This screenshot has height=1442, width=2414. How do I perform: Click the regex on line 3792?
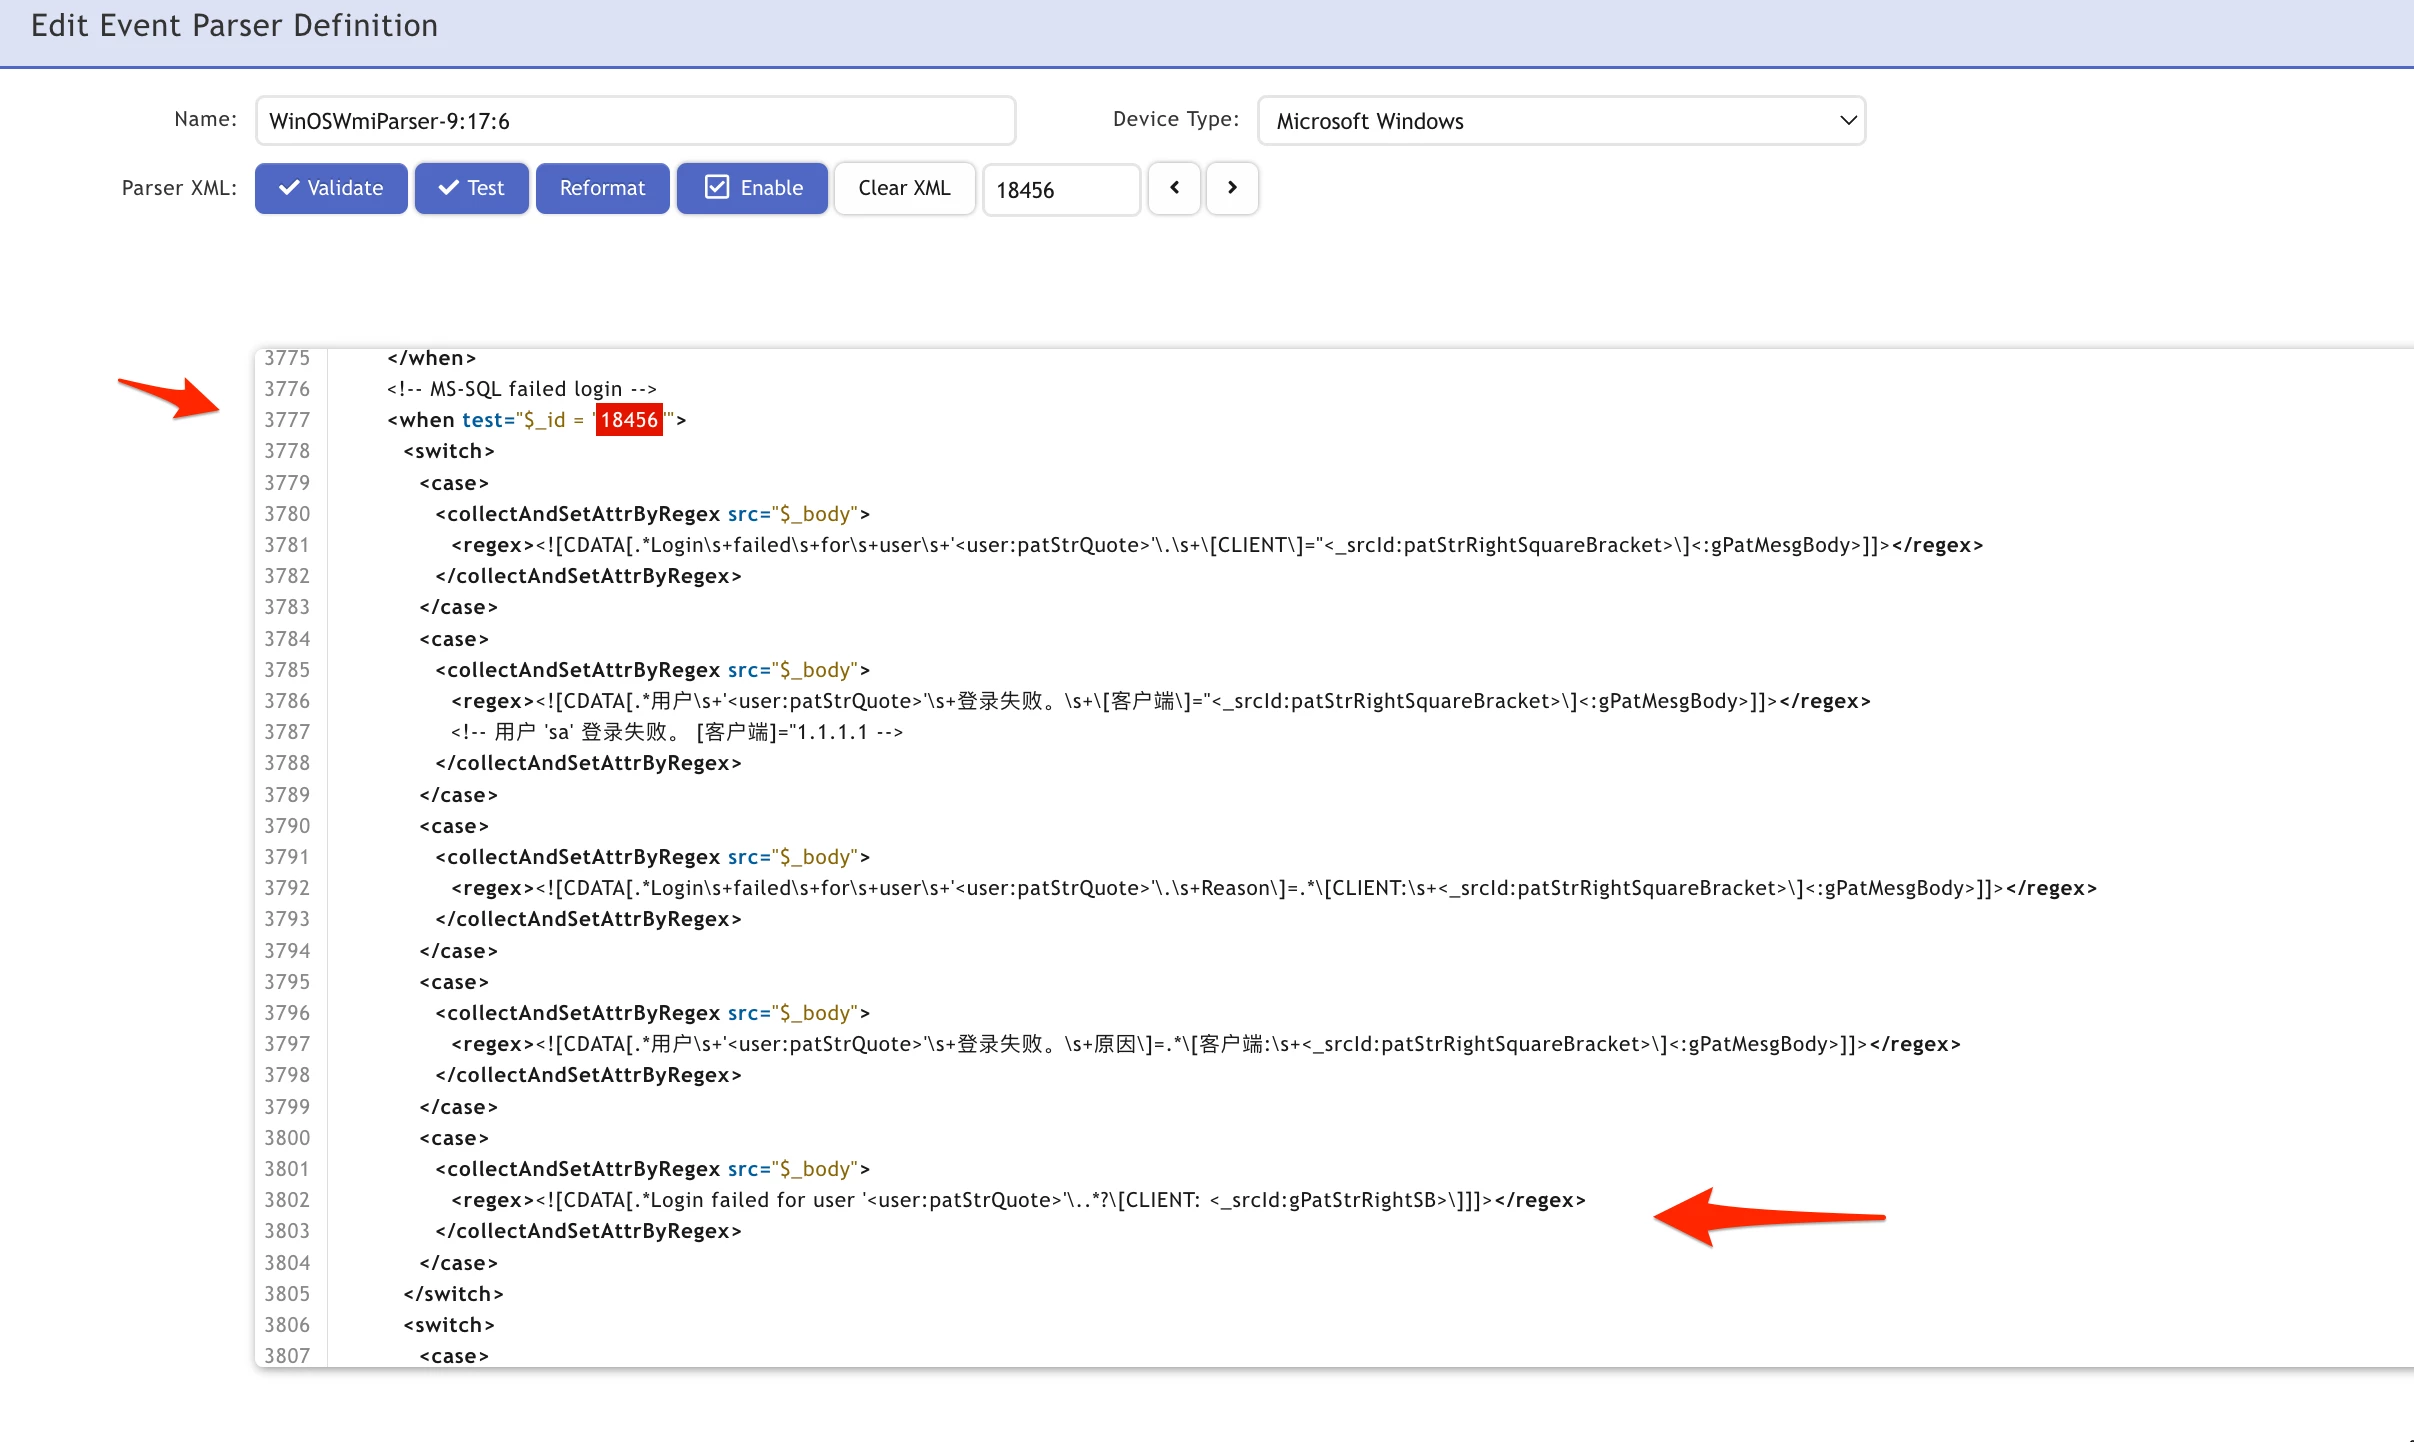point(1274,888)
